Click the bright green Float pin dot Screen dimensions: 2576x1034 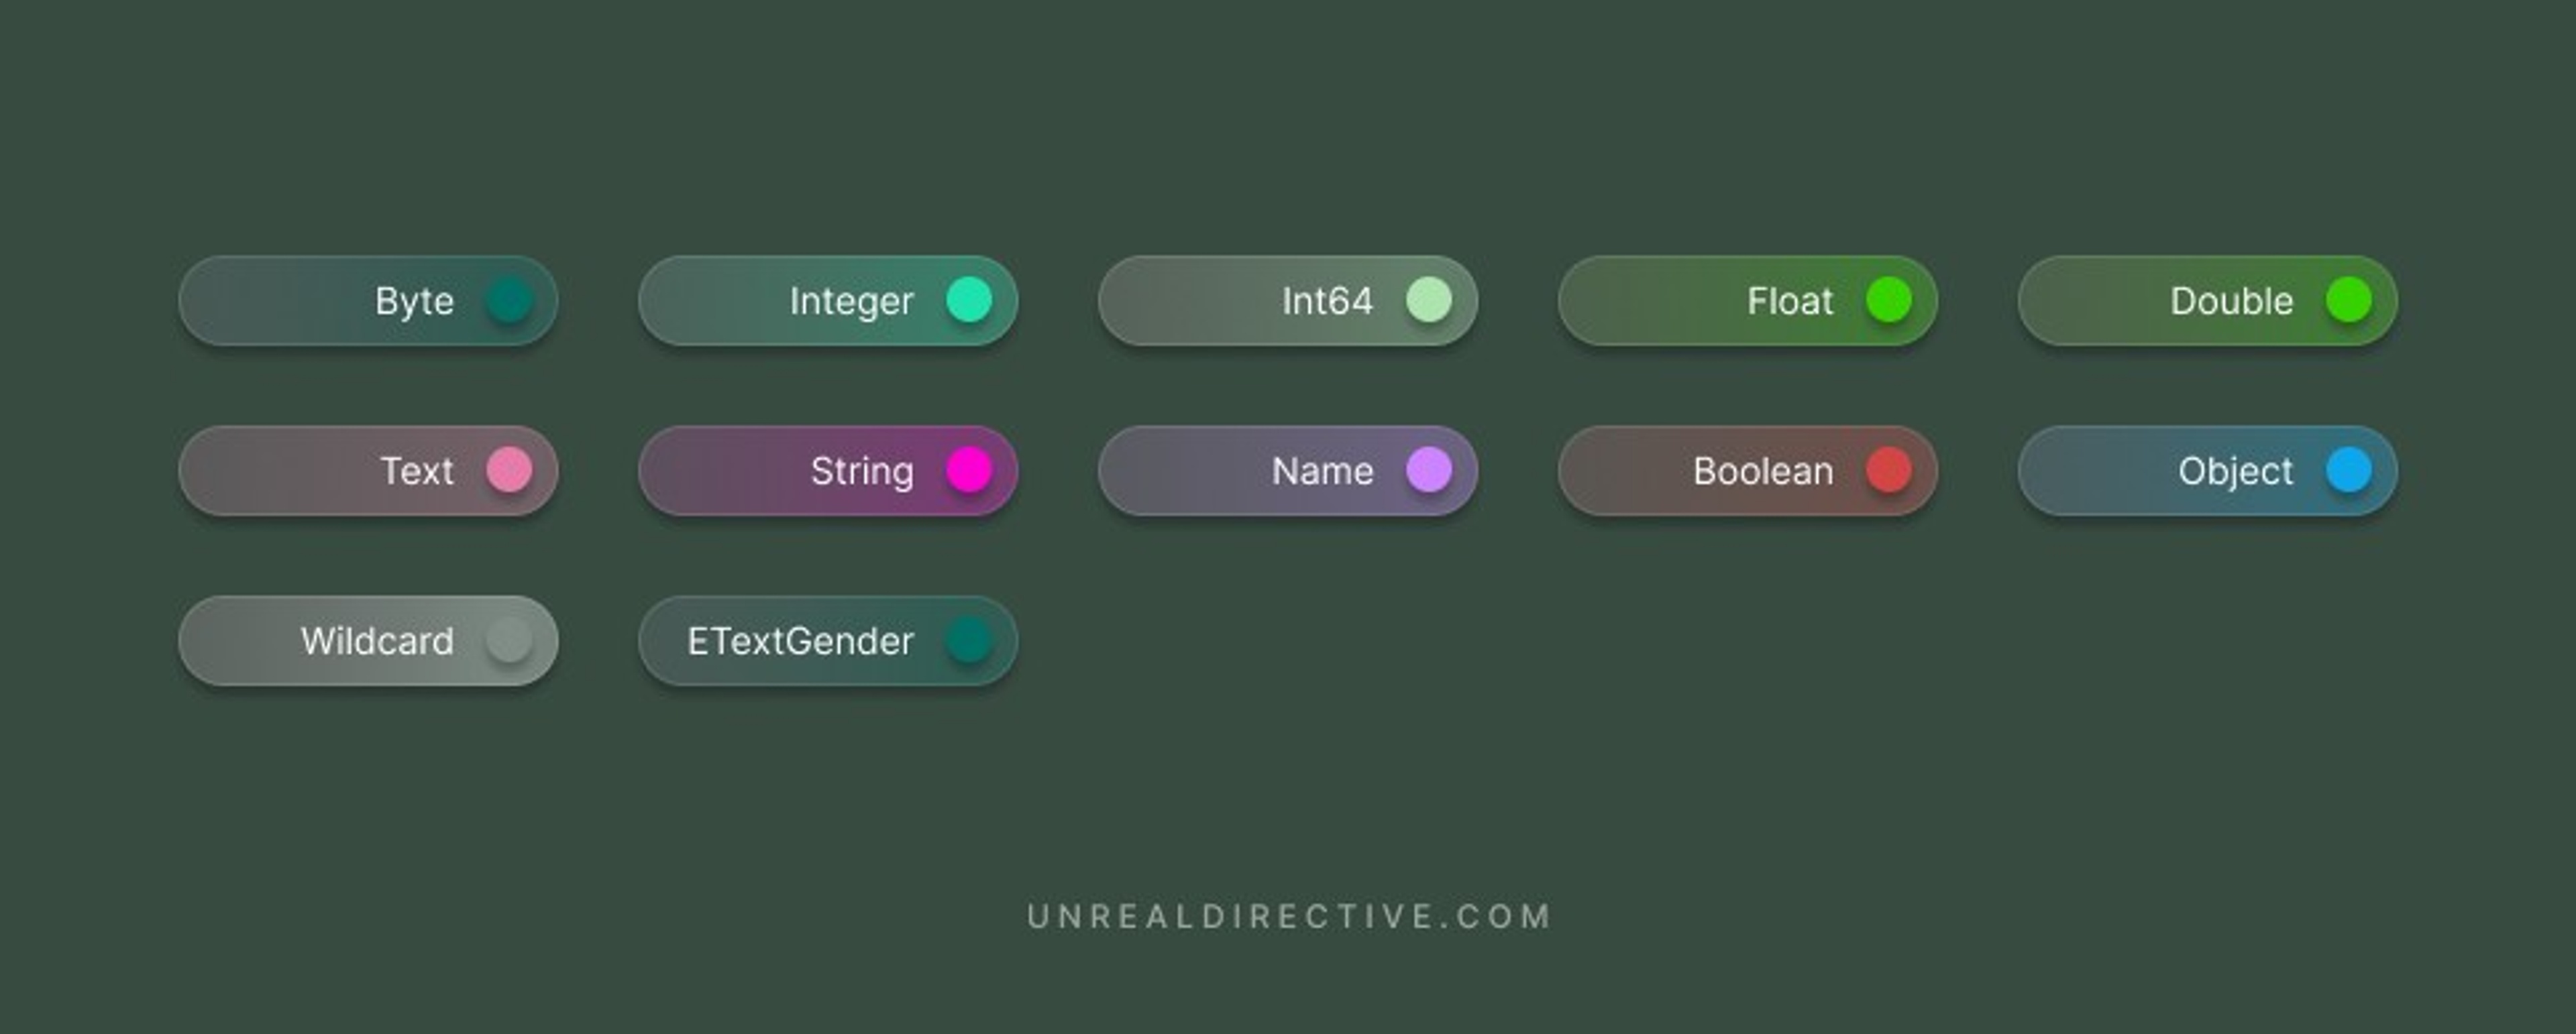1889,300
